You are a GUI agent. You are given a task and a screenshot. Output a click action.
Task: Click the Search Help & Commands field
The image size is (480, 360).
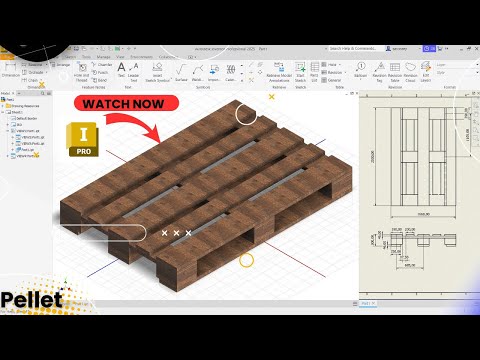point(353,49)
